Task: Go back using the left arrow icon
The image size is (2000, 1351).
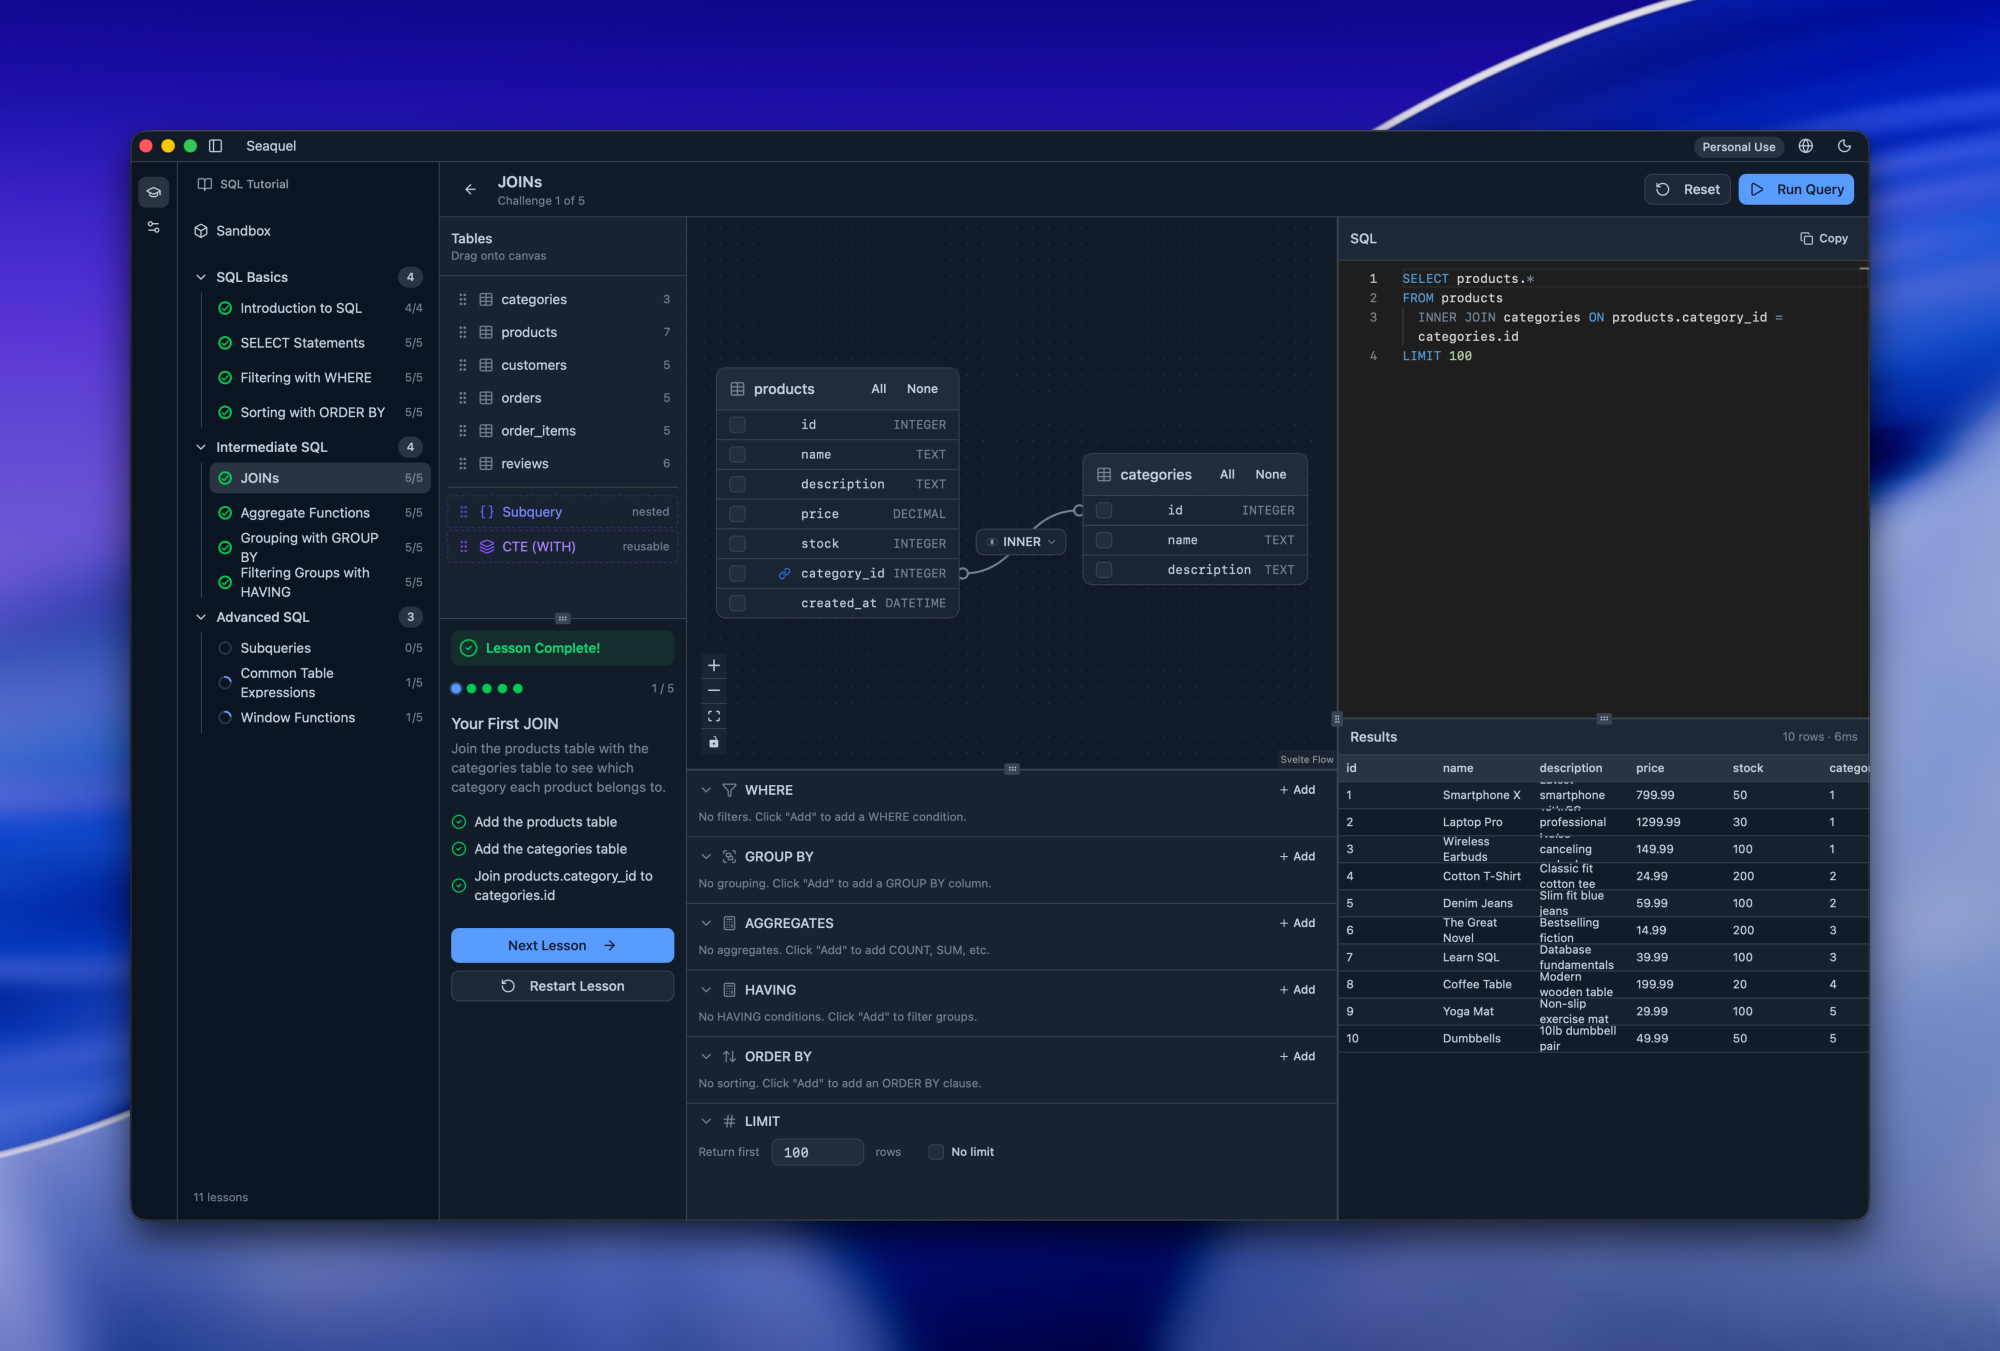Action: click(470, 189)
